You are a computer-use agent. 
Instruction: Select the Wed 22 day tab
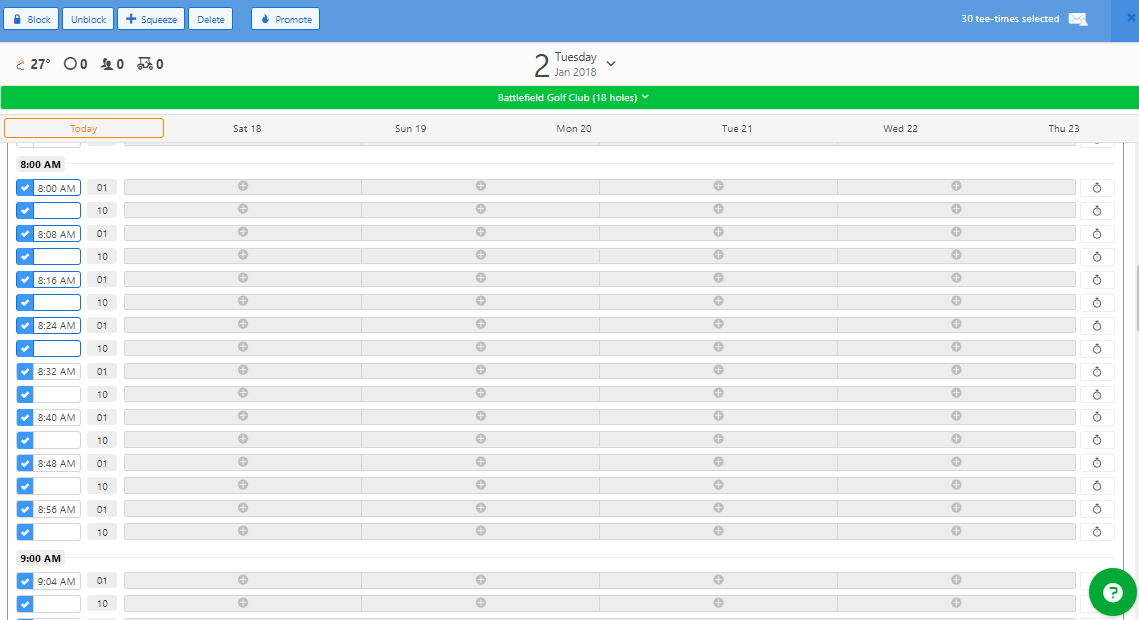[899, 128]
